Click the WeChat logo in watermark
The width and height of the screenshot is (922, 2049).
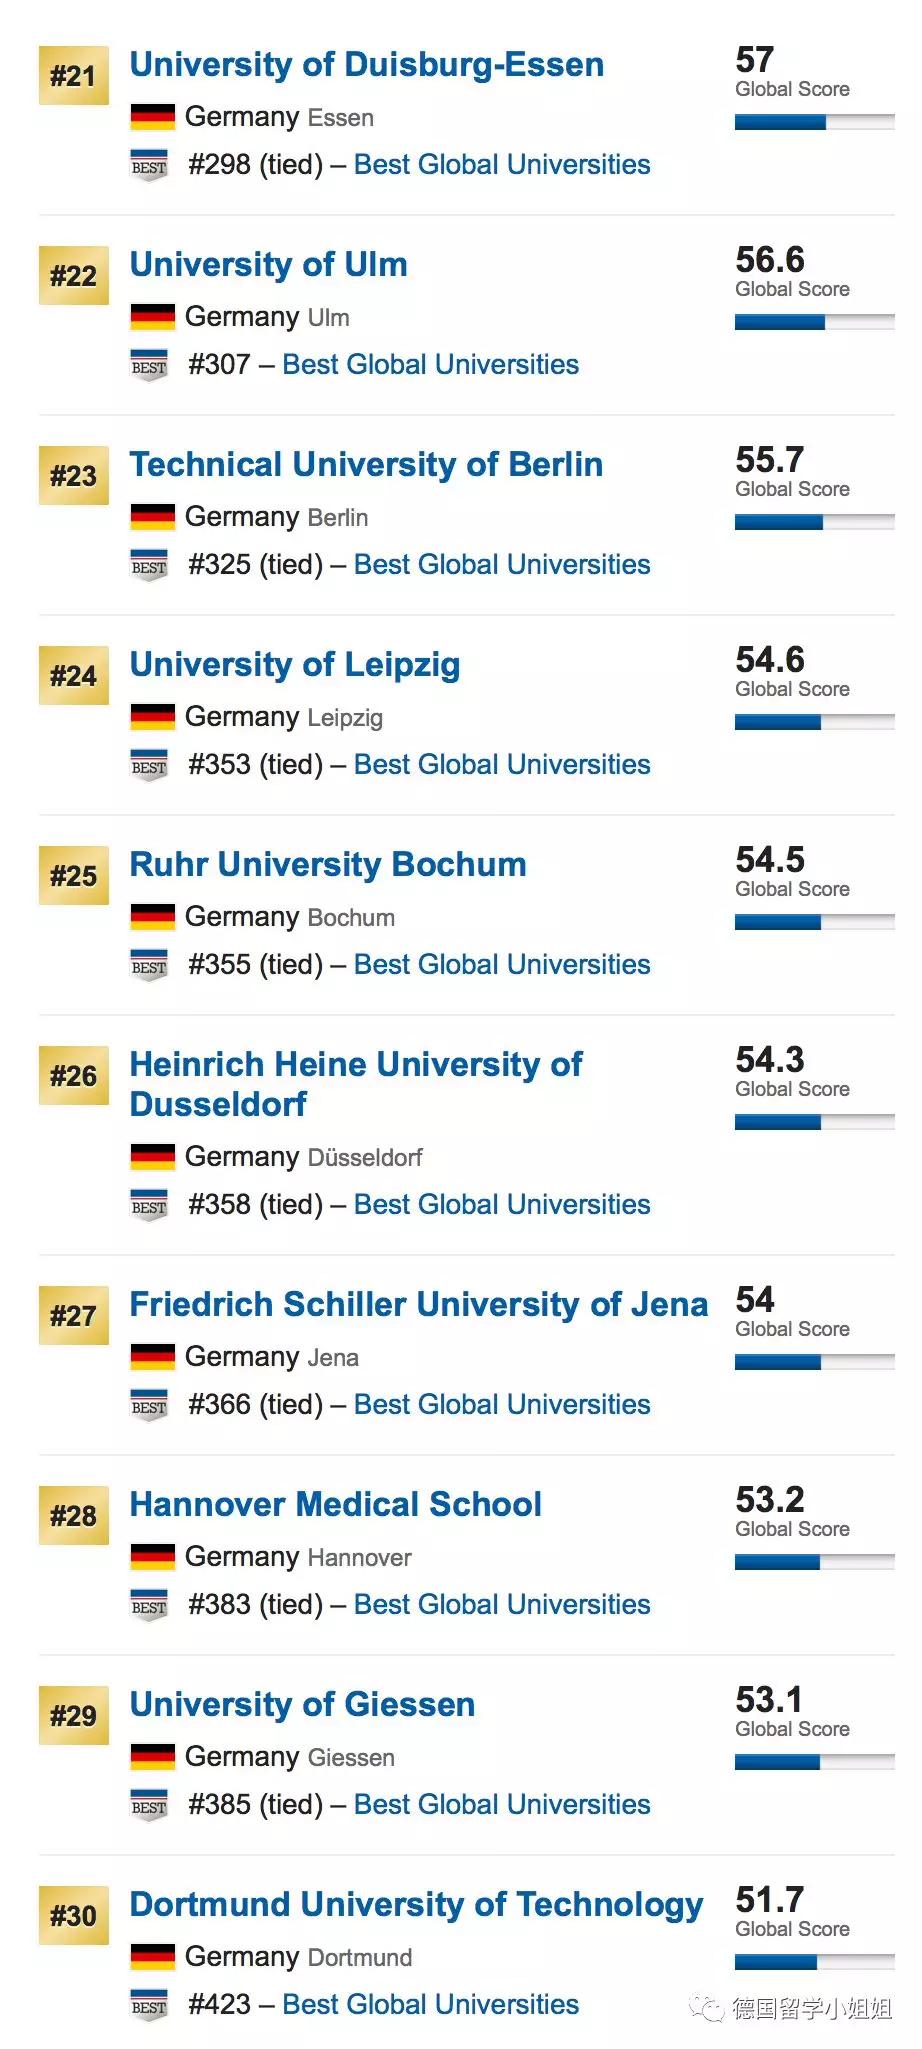tap(707, 2008)
